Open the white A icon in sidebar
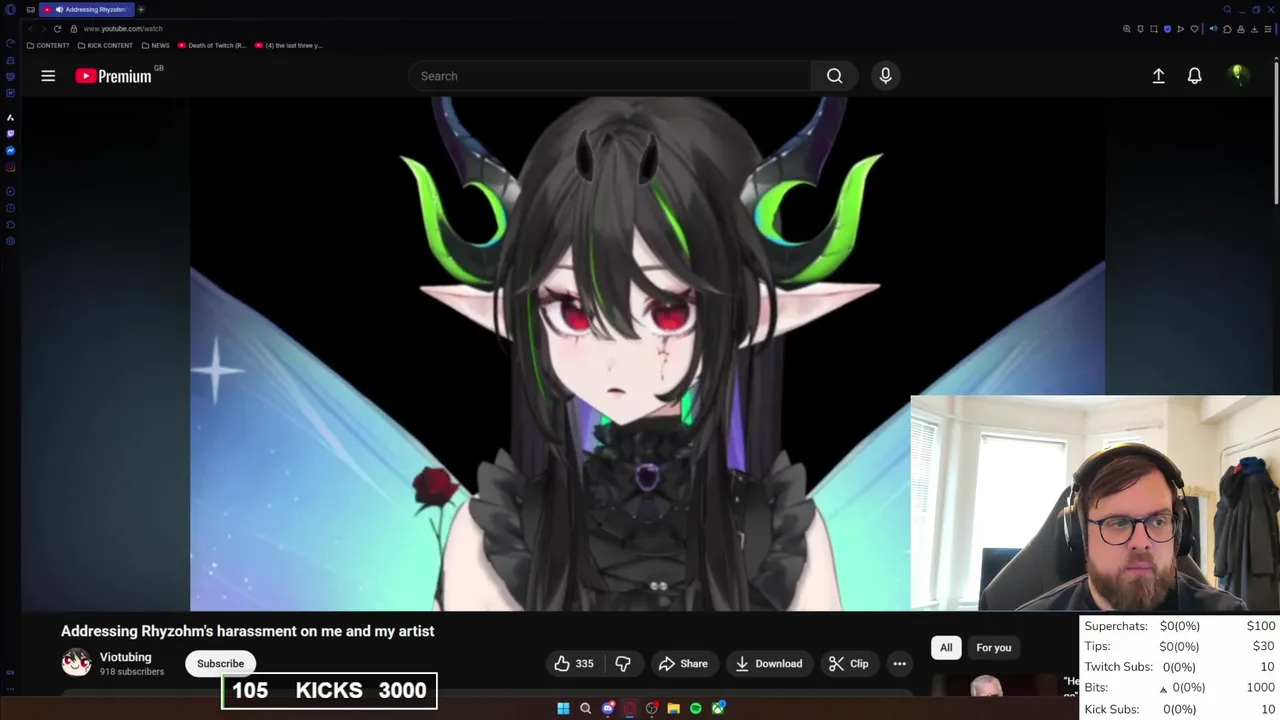 coord(10,117)
